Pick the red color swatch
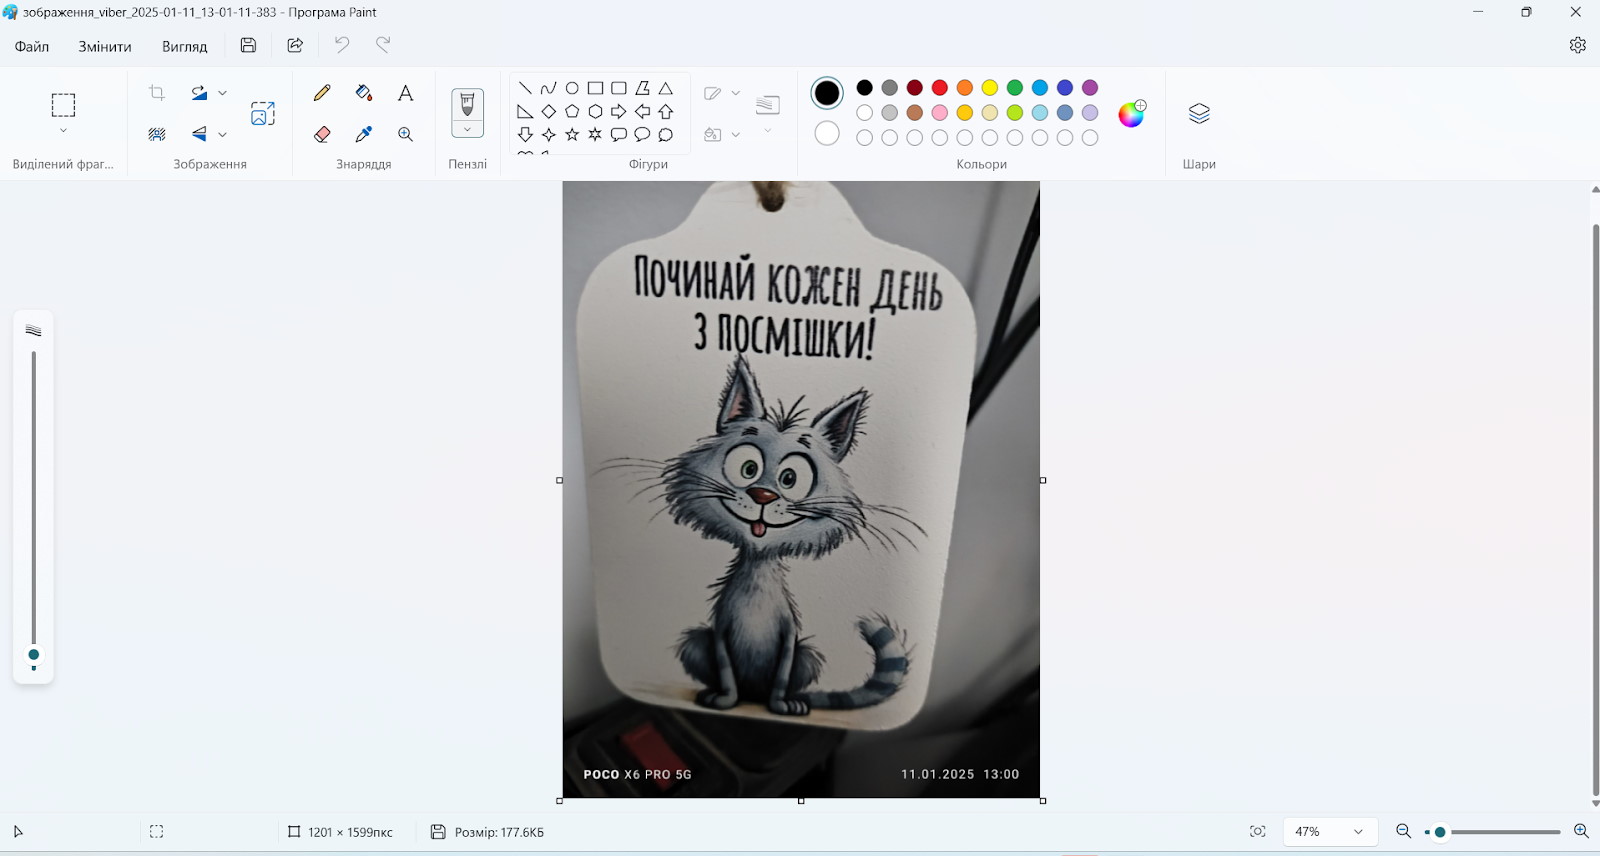Image resolution: width=1600 pixels, height=856 pixels. tap(940, 88)
